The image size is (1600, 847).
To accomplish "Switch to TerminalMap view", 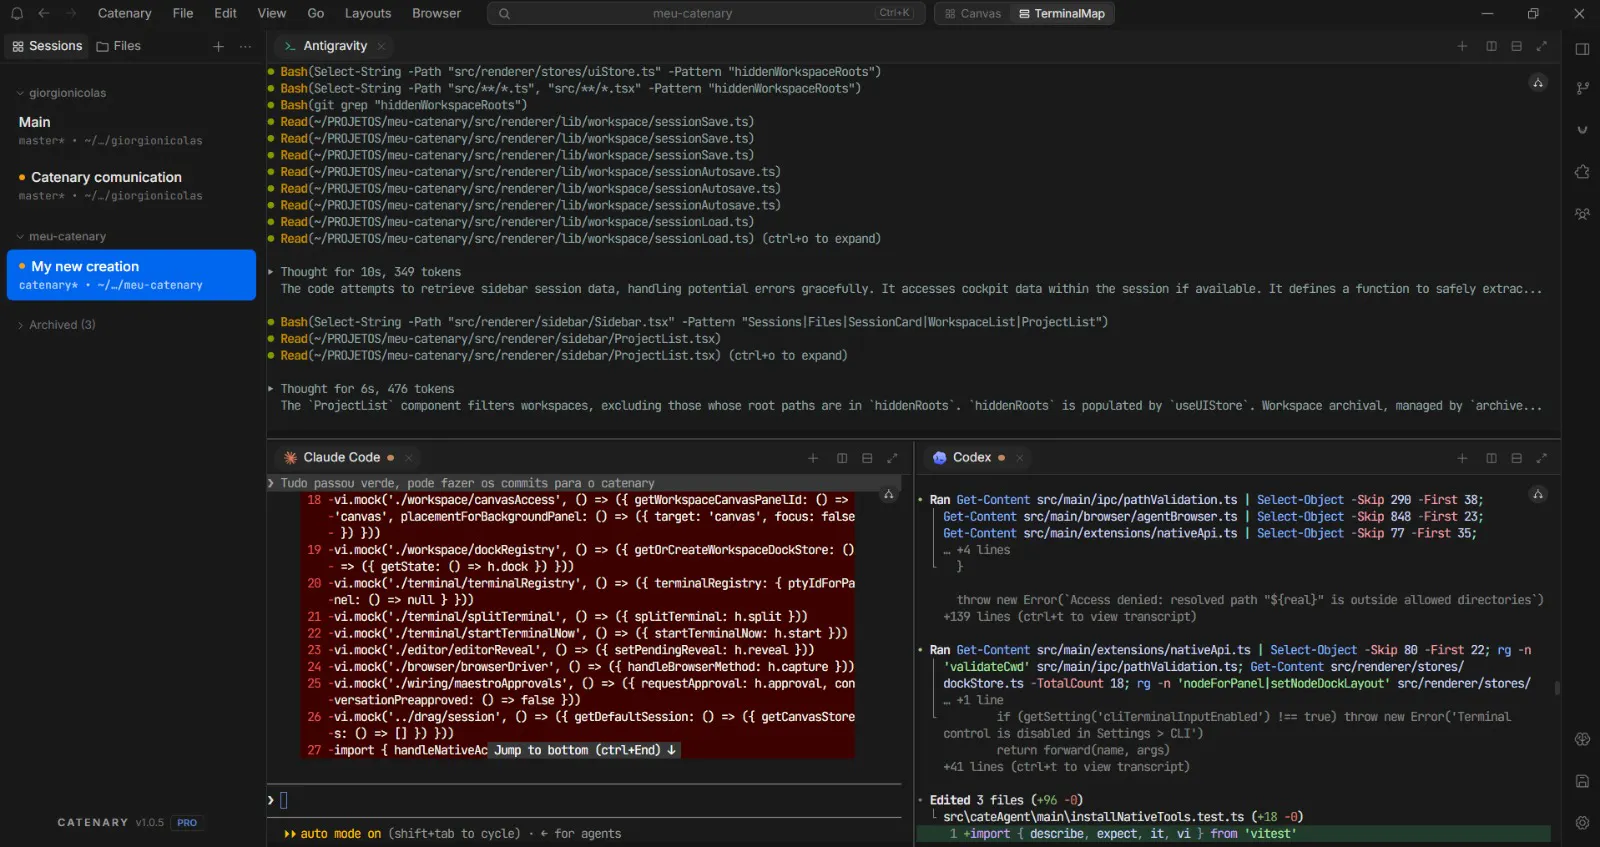I will (1061, 14).
